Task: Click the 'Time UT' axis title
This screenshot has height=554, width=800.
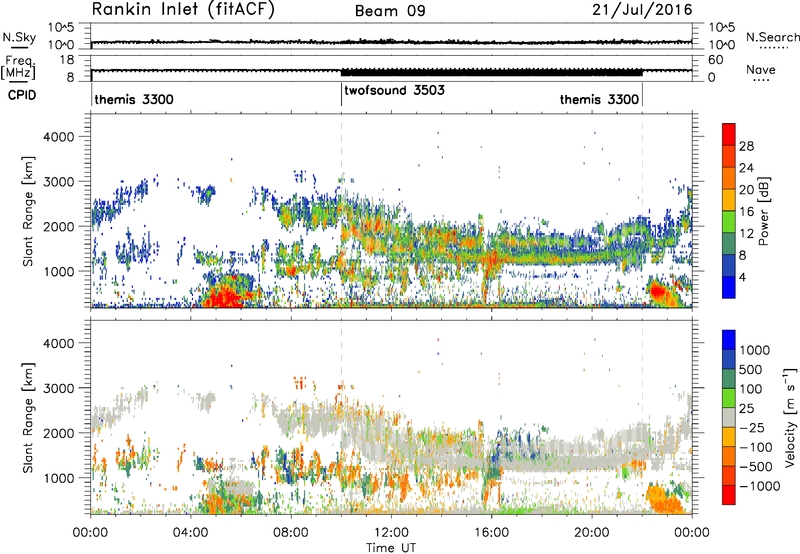Action: (391, 548)
